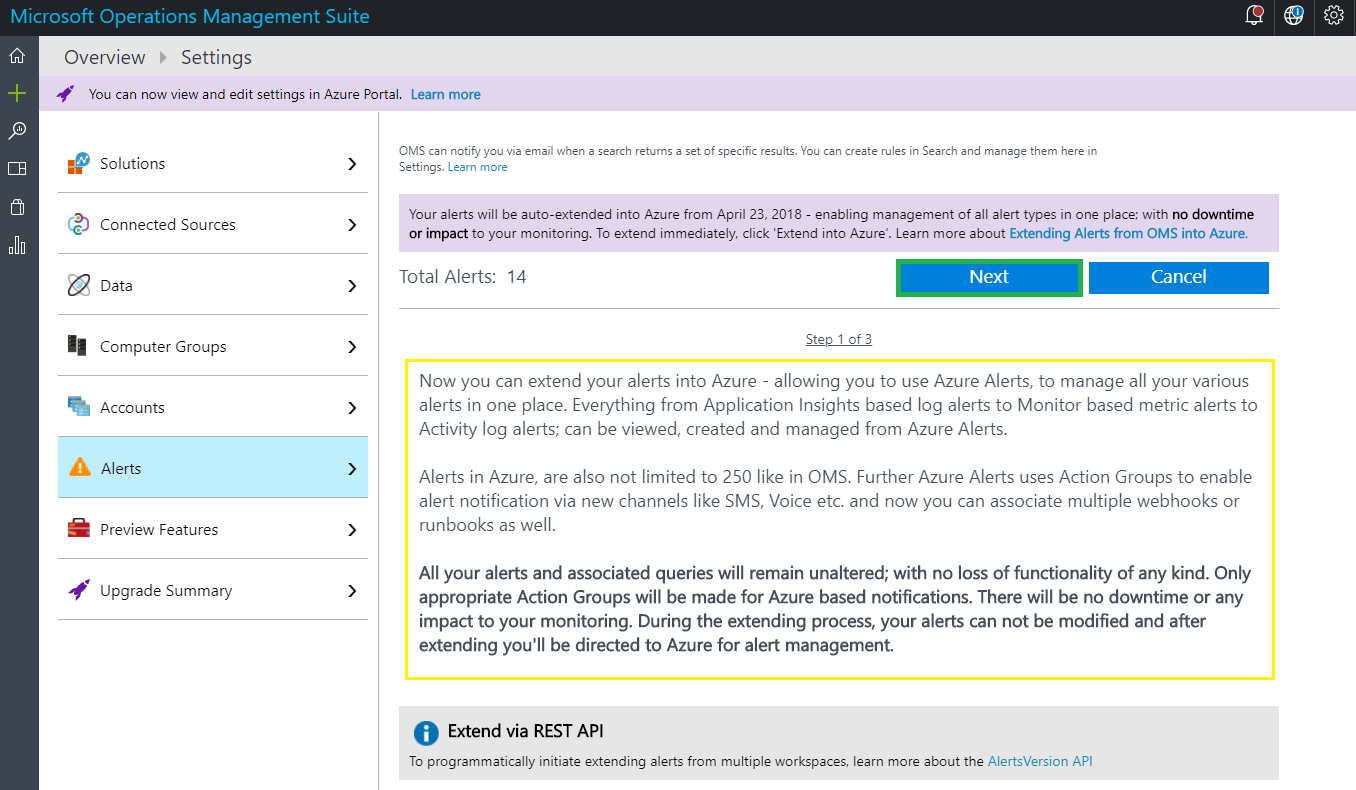Select the Upgrade Summary label

point(166,590)
